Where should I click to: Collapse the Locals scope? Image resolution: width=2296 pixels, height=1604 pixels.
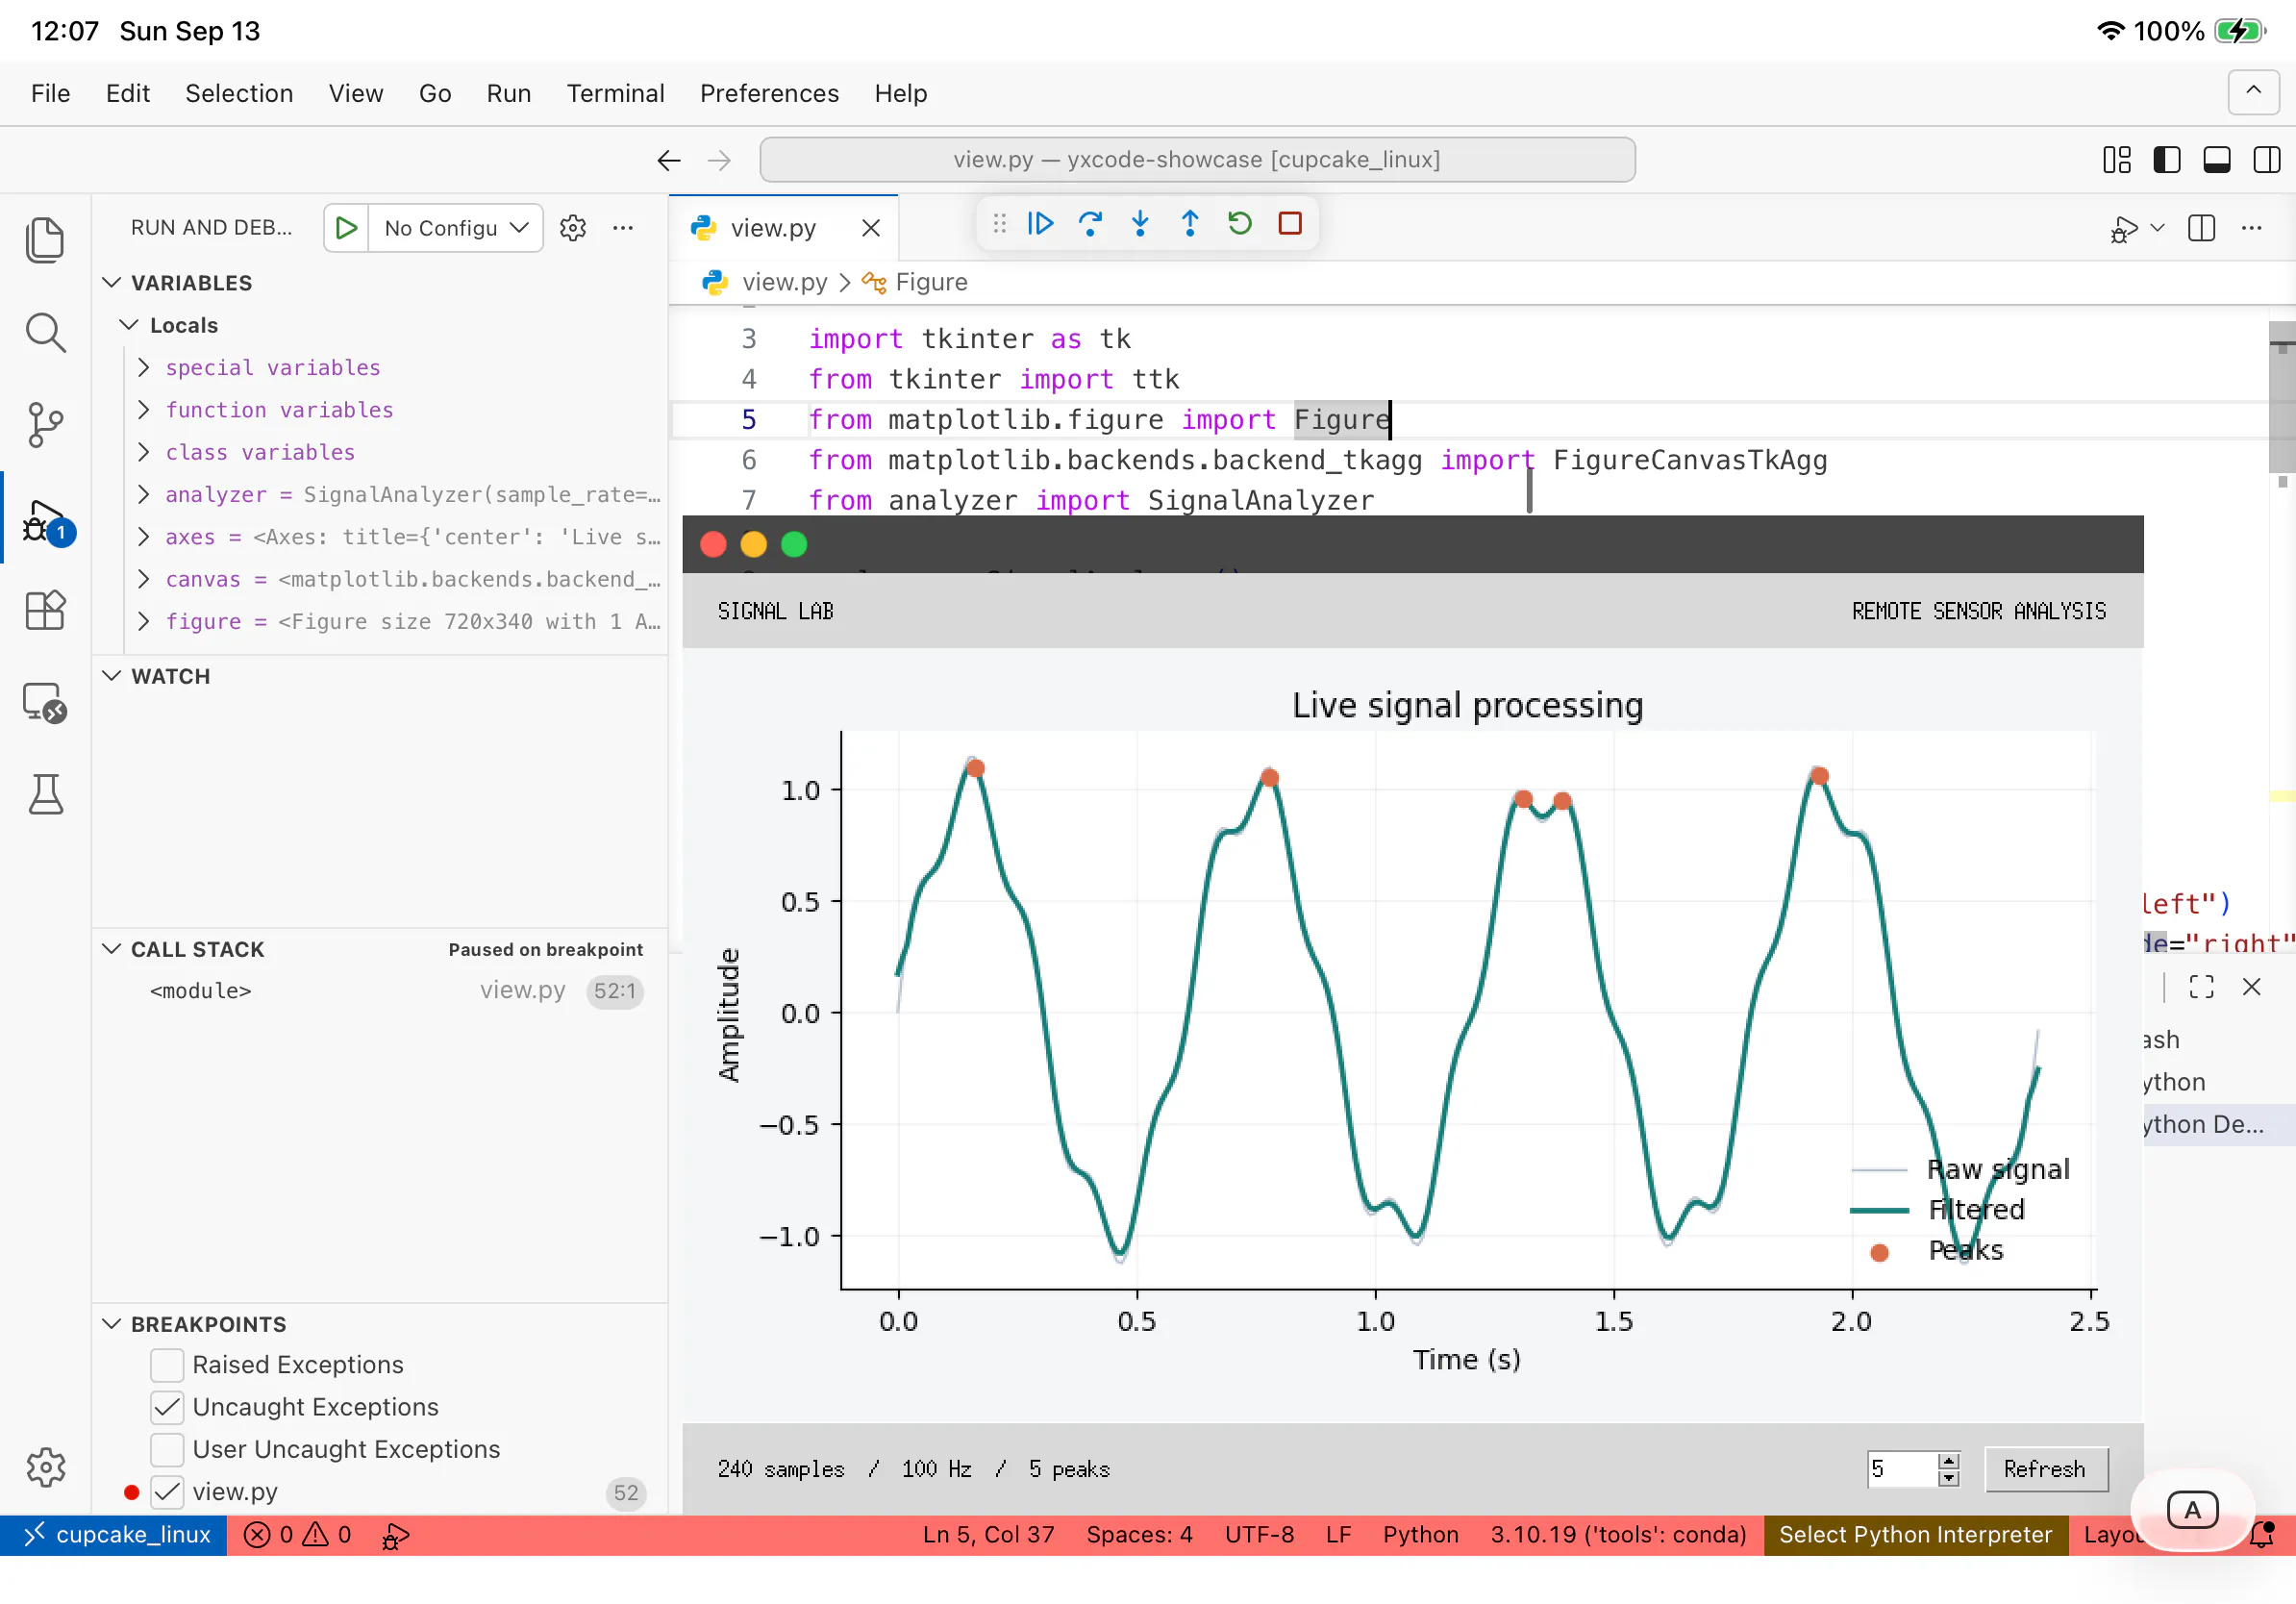(129, 325)
